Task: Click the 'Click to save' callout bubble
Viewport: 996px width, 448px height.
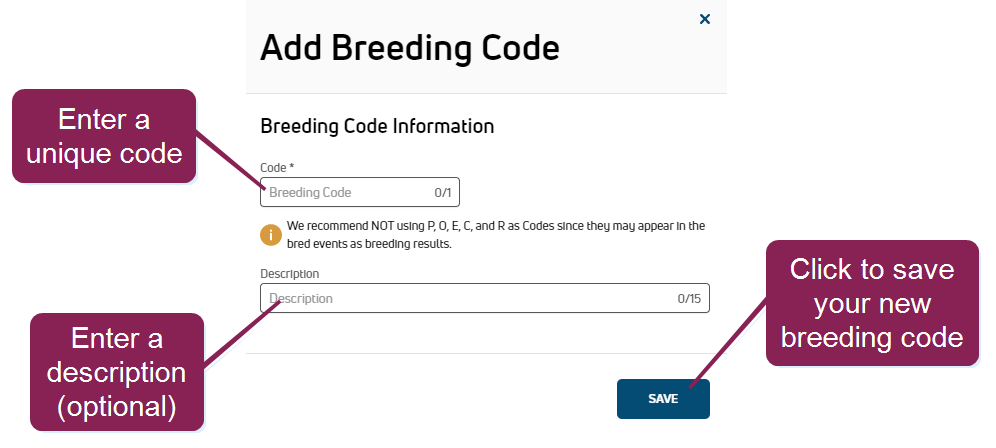Action: (872, 303)
